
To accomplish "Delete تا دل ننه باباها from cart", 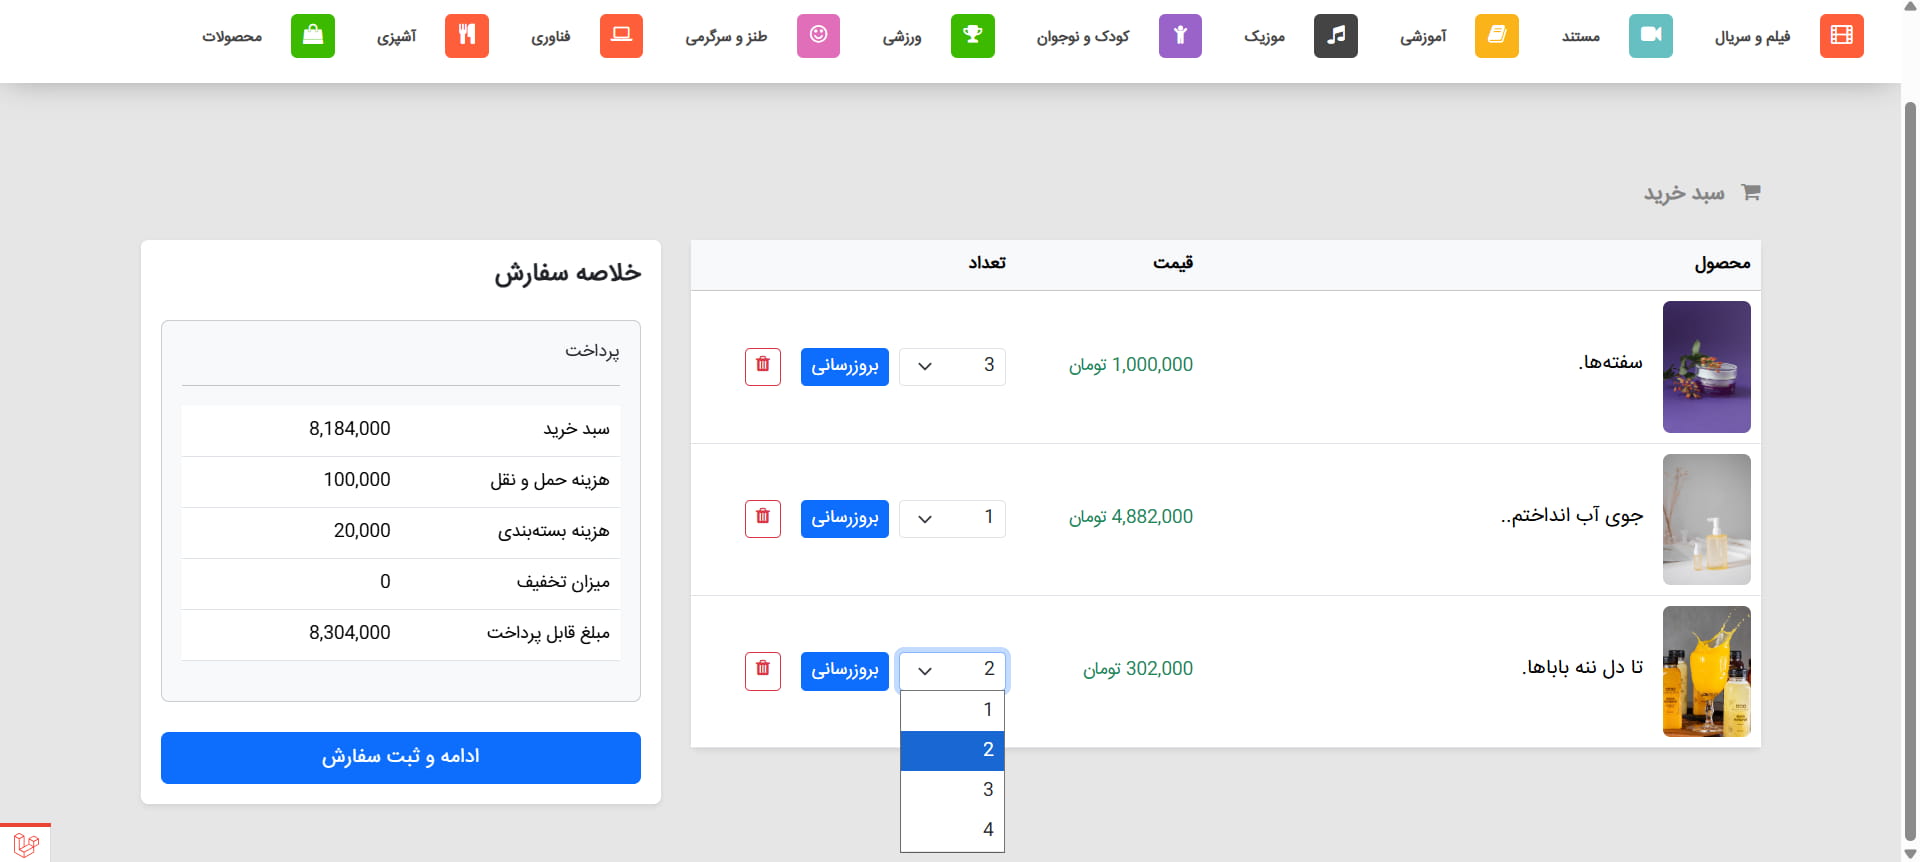I will (763, 670).
